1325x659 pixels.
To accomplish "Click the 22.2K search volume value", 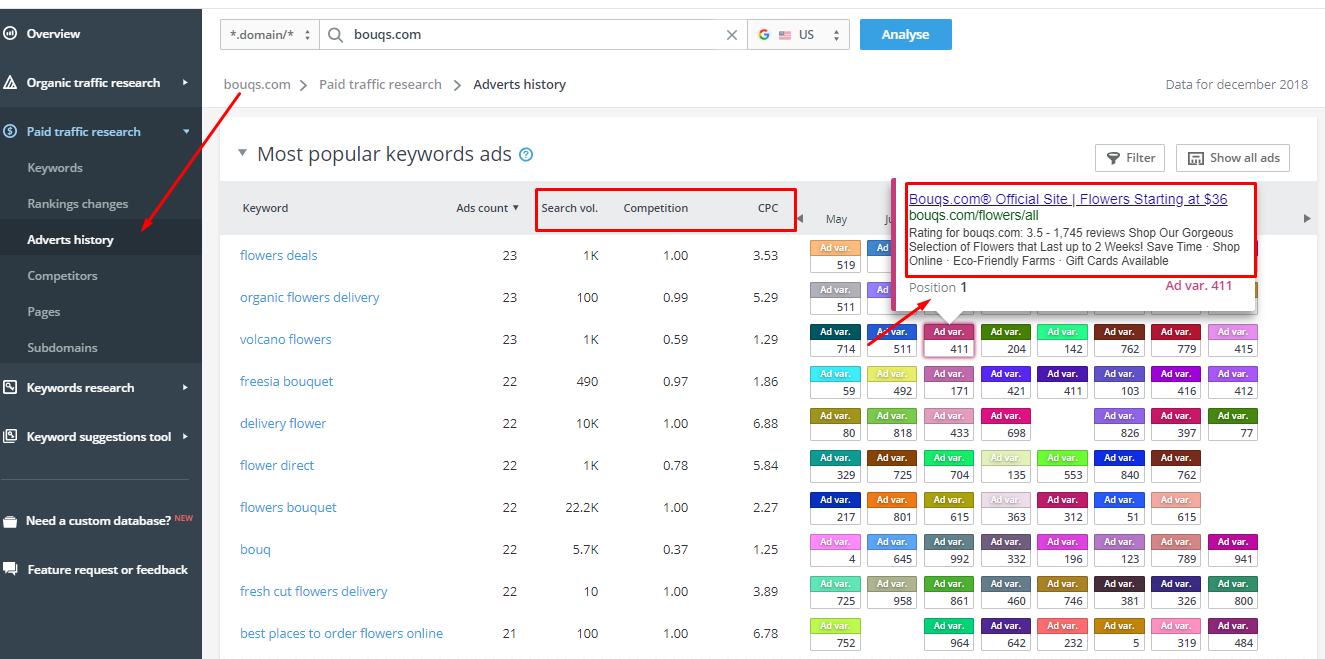I will [x=582, y=508].
